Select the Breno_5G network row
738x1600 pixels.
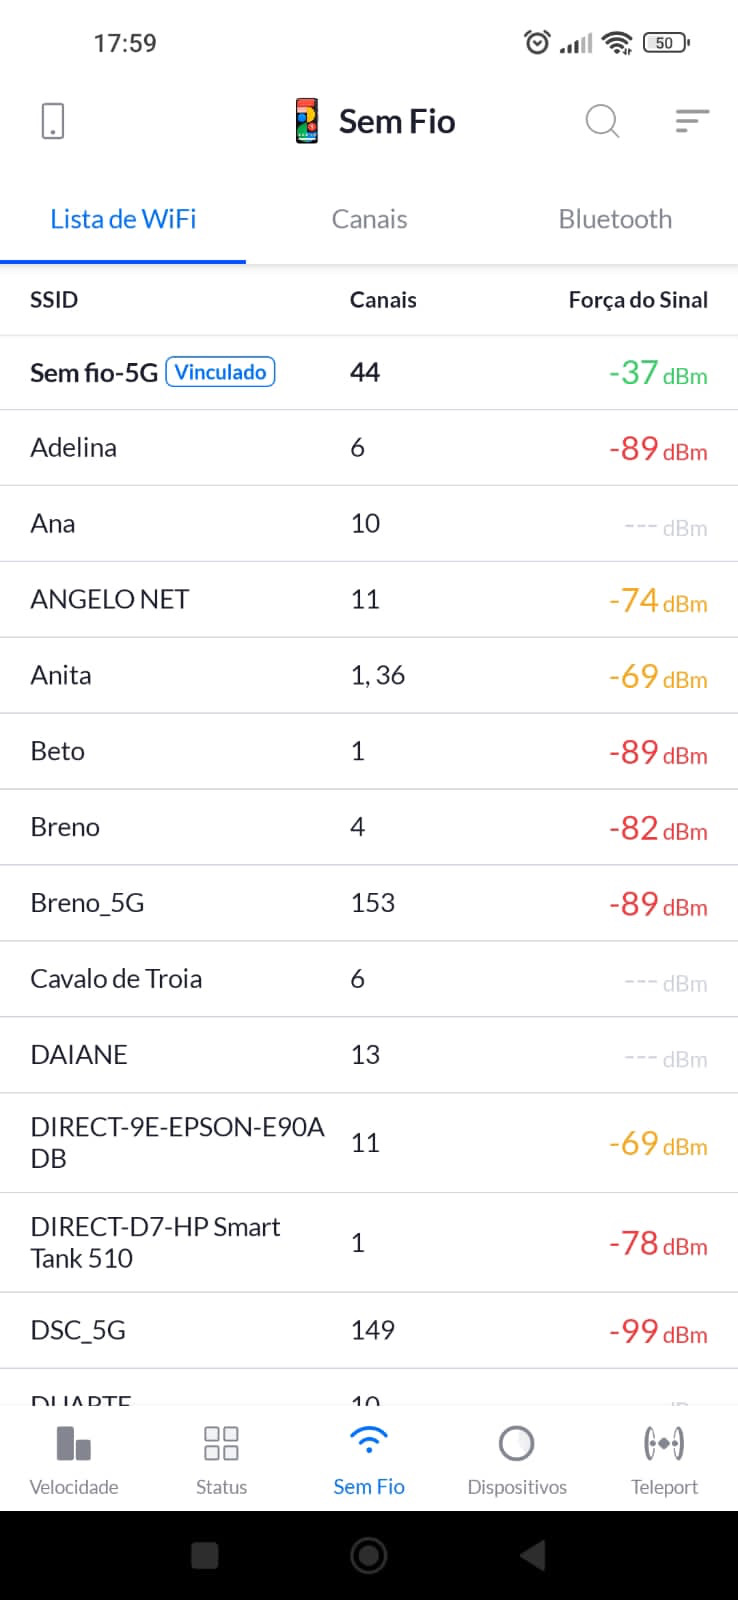(x=88, y=903)
